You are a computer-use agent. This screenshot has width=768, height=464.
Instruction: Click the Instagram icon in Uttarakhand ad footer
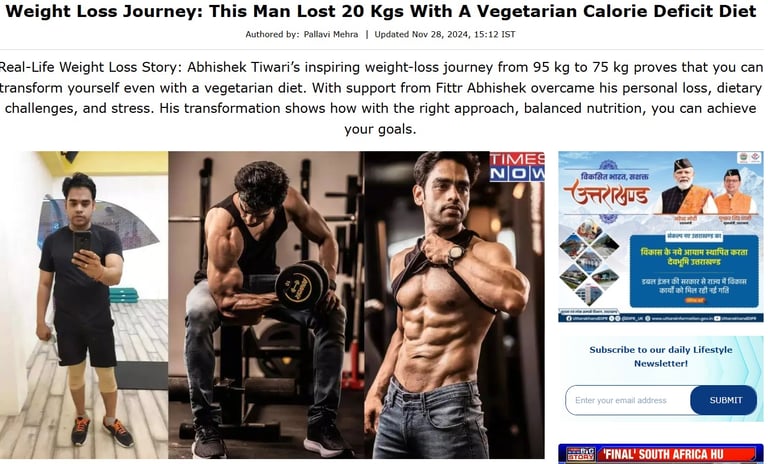[x=618, y=318]
